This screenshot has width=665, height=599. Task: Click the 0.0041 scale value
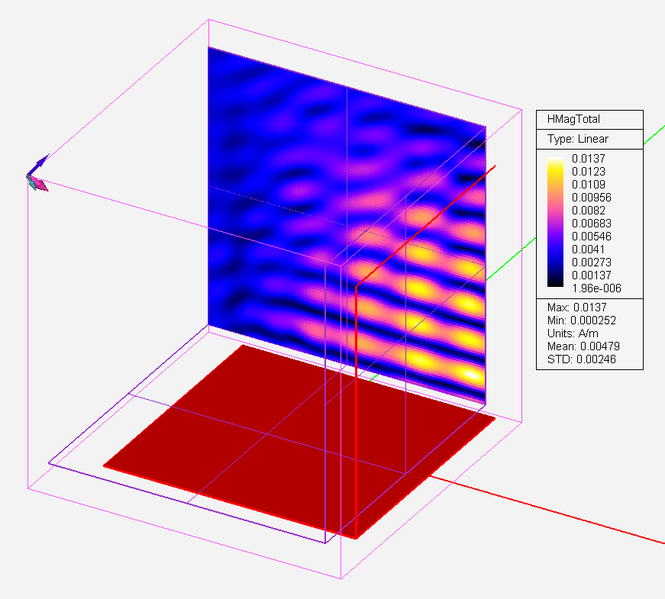(x=588, y=249)
